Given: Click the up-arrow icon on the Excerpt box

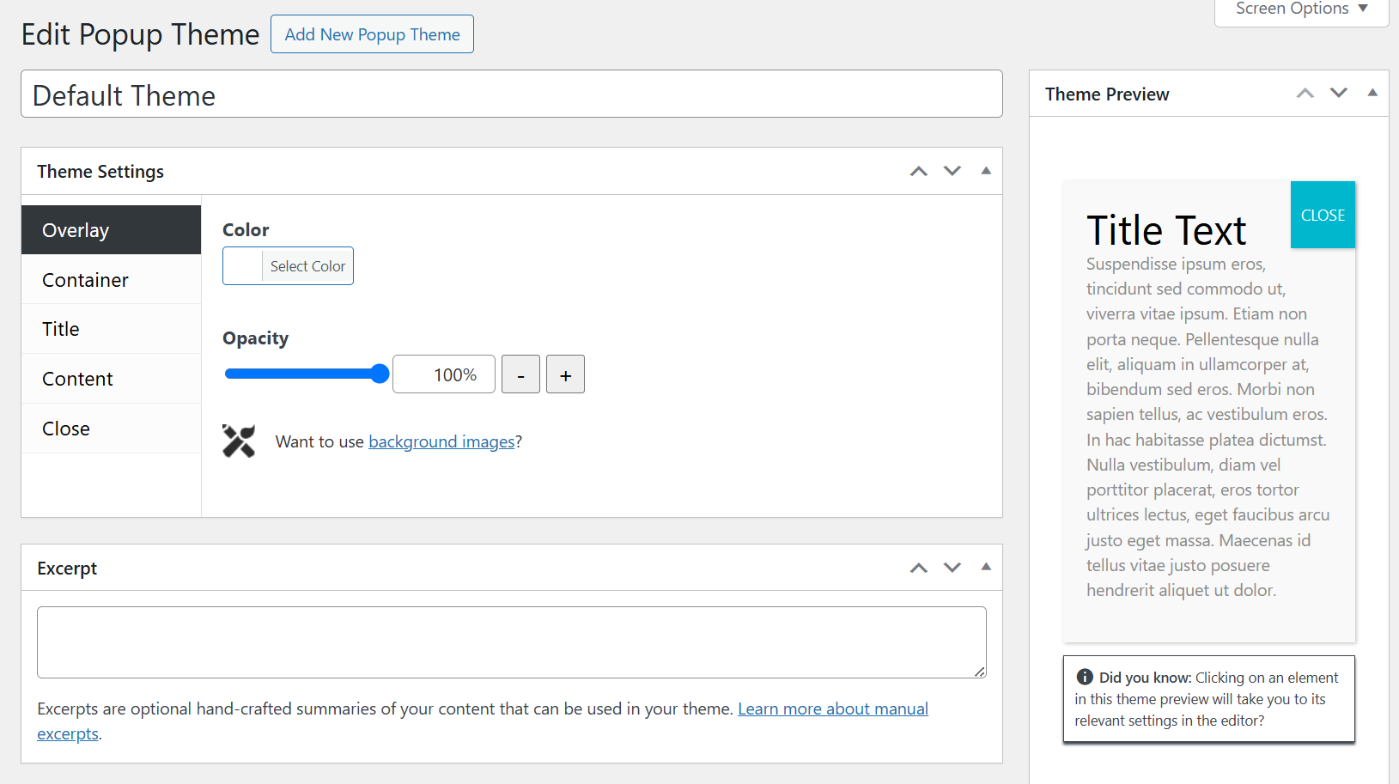Looking at the screenshot, I should [918, 567].
